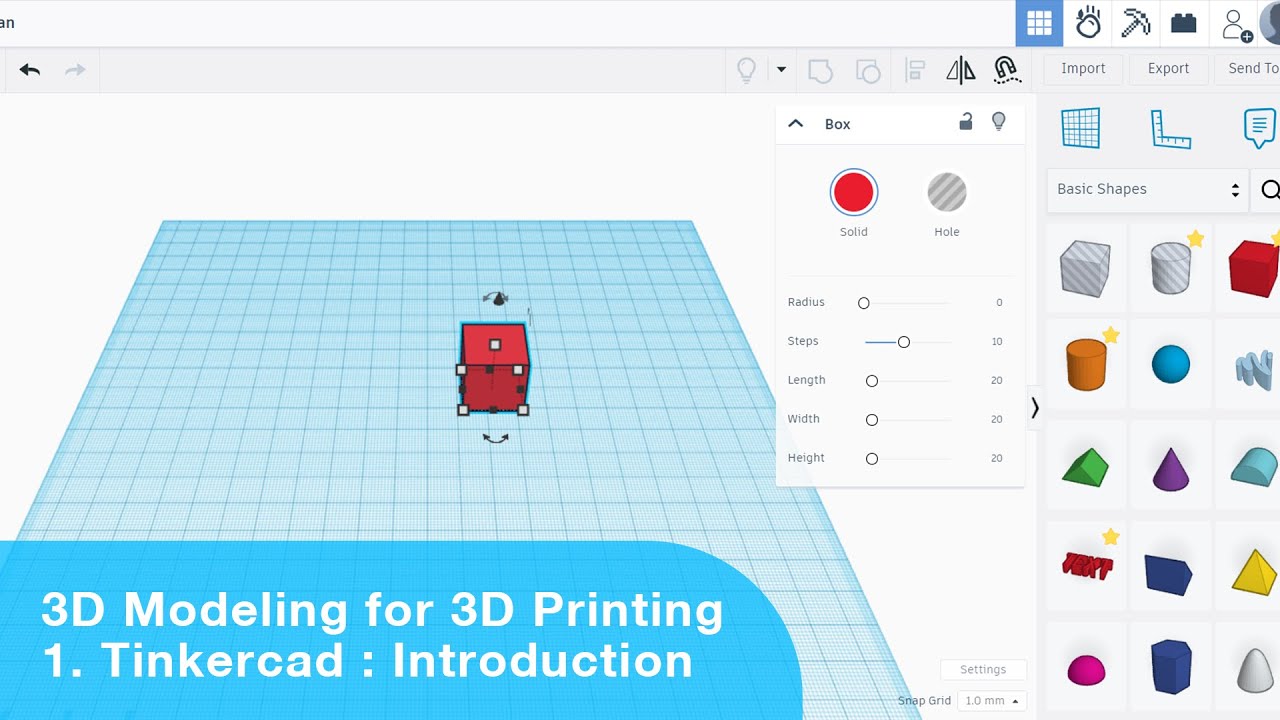This screenshot has height=720, width=1280.
Task: Pick the navy Polygon shape
Action: (x=1171, y=667)
